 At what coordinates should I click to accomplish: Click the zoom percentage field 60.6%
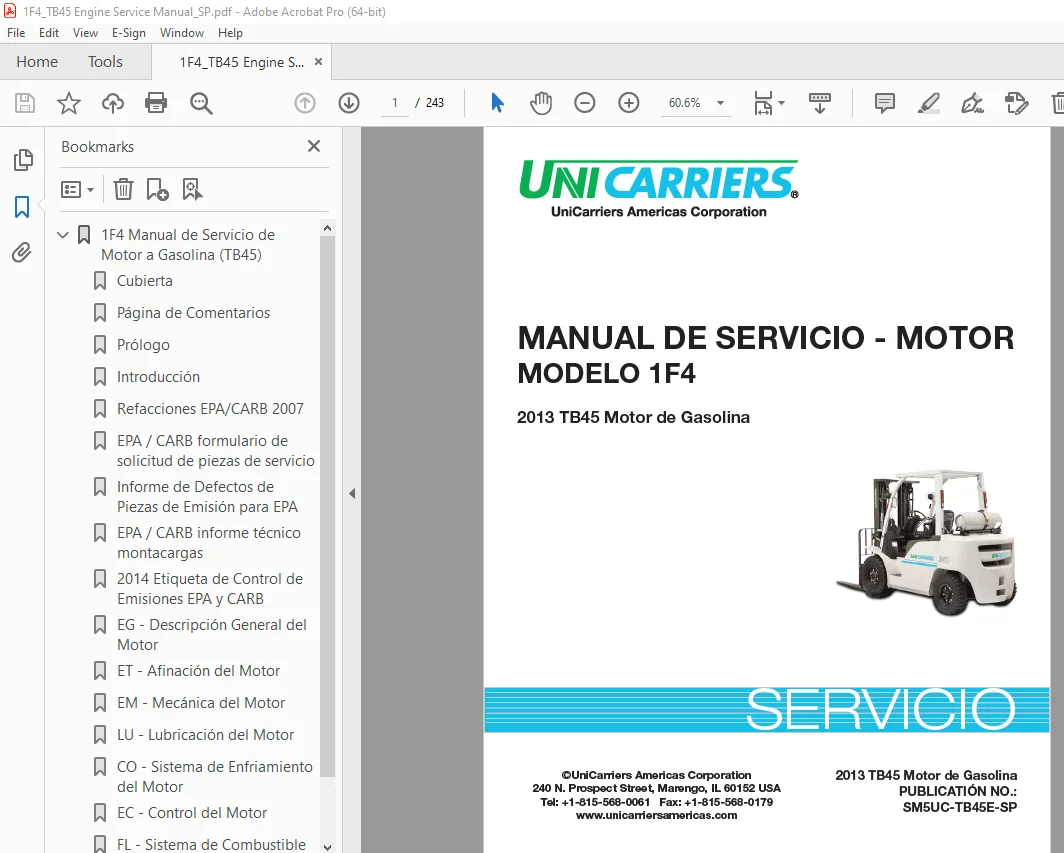pyautogui.click(x=685, y=103)
